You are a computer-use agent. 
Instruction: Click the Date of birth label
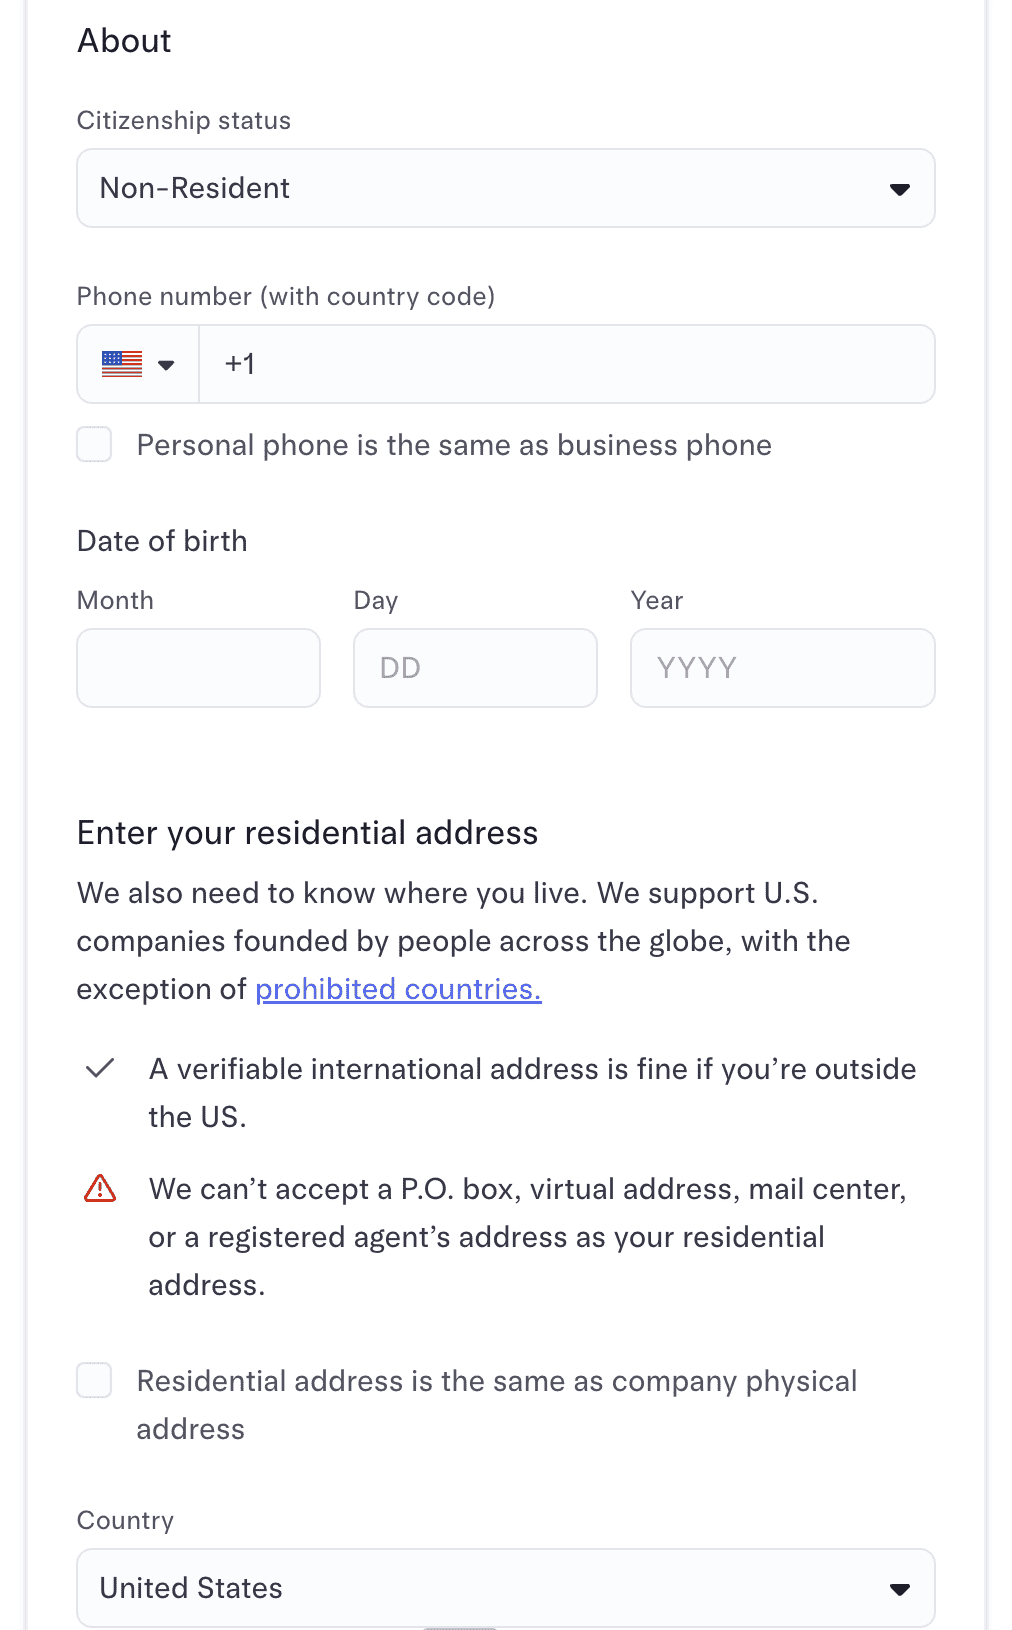162,541
